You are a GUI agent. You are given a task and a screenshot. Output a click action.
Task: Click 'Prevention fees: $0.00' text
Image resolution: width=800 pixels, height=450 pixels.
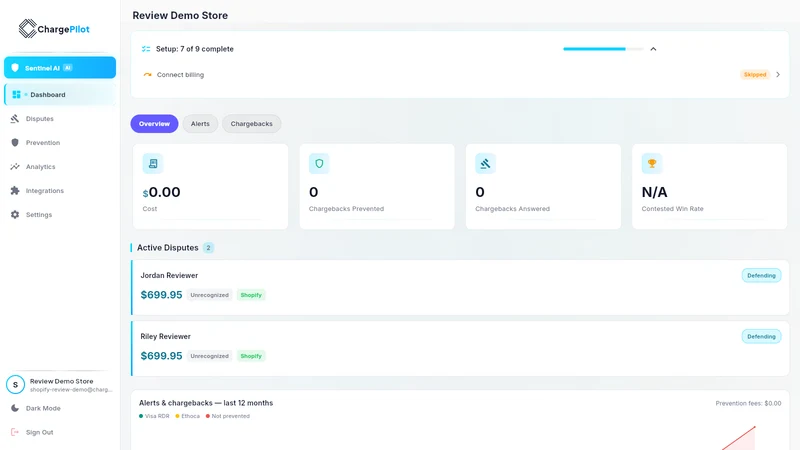(x=748, y=403)
